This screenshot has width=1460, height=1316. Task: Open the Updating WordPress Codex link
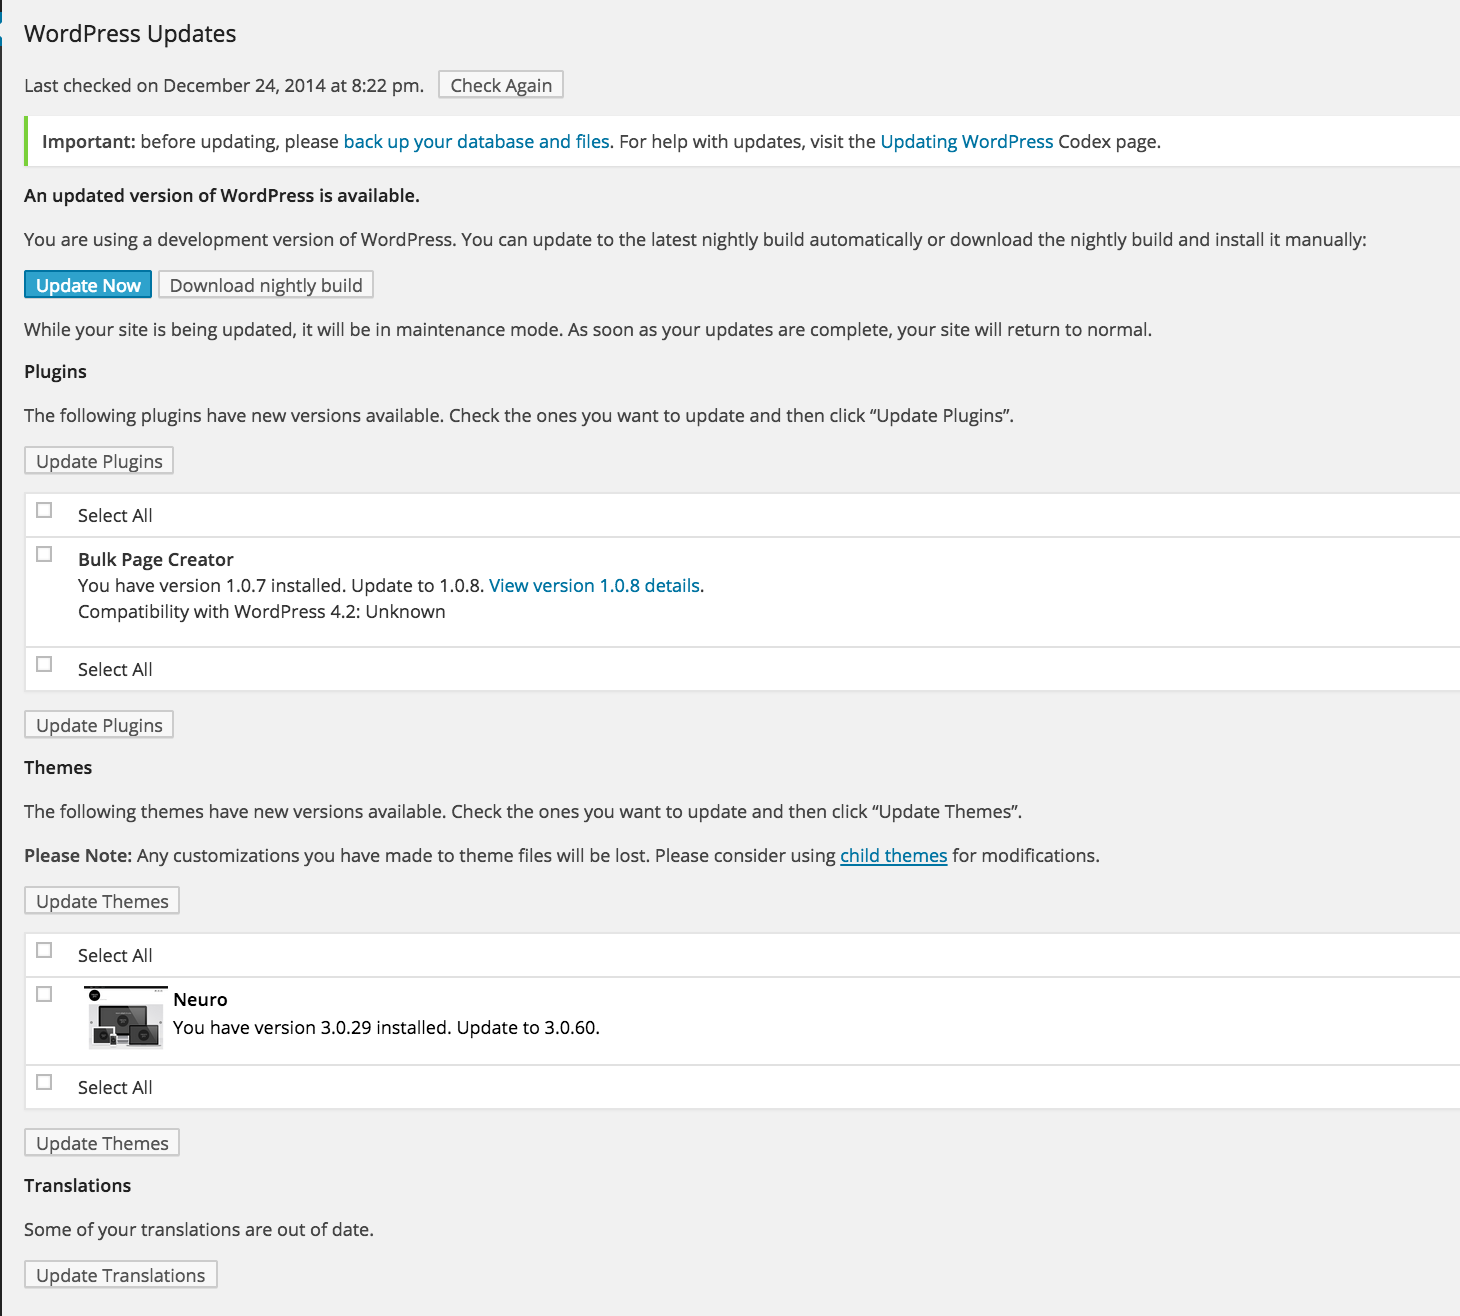(x=967, y=142)
